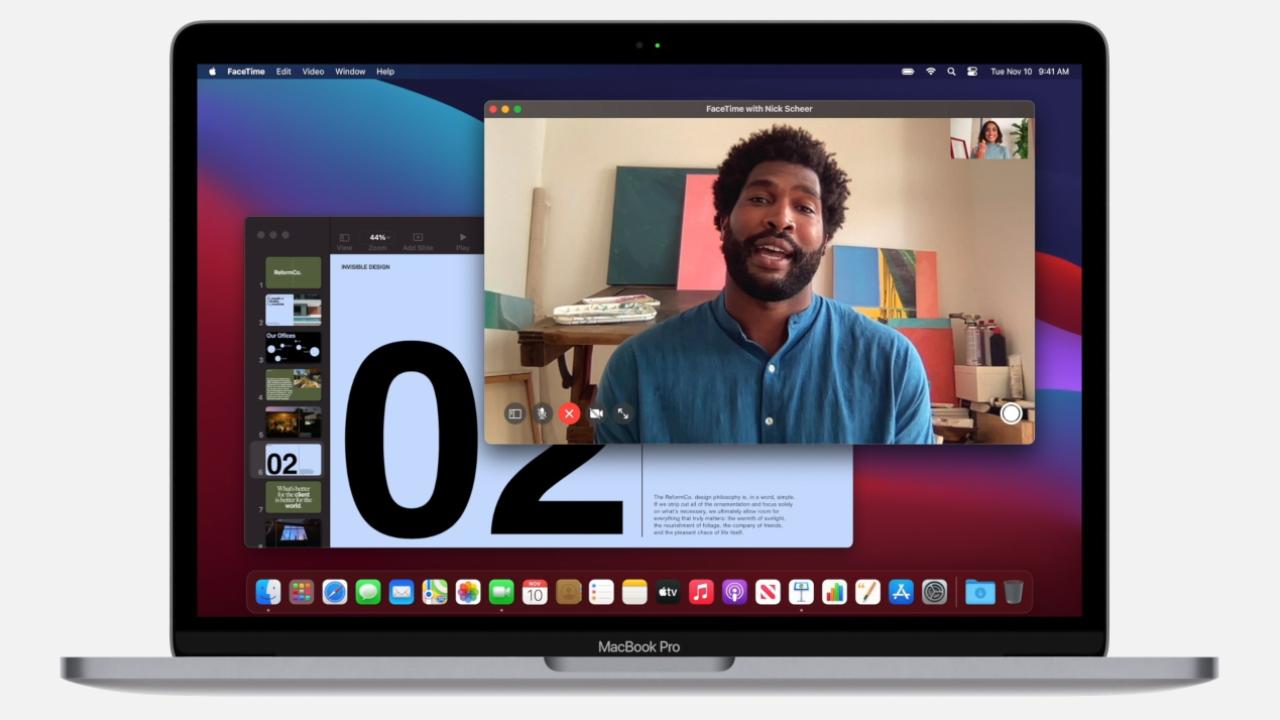Open Photos from the Dock
This screenshot has height=720, width=1280.
[x=468, y=592]
